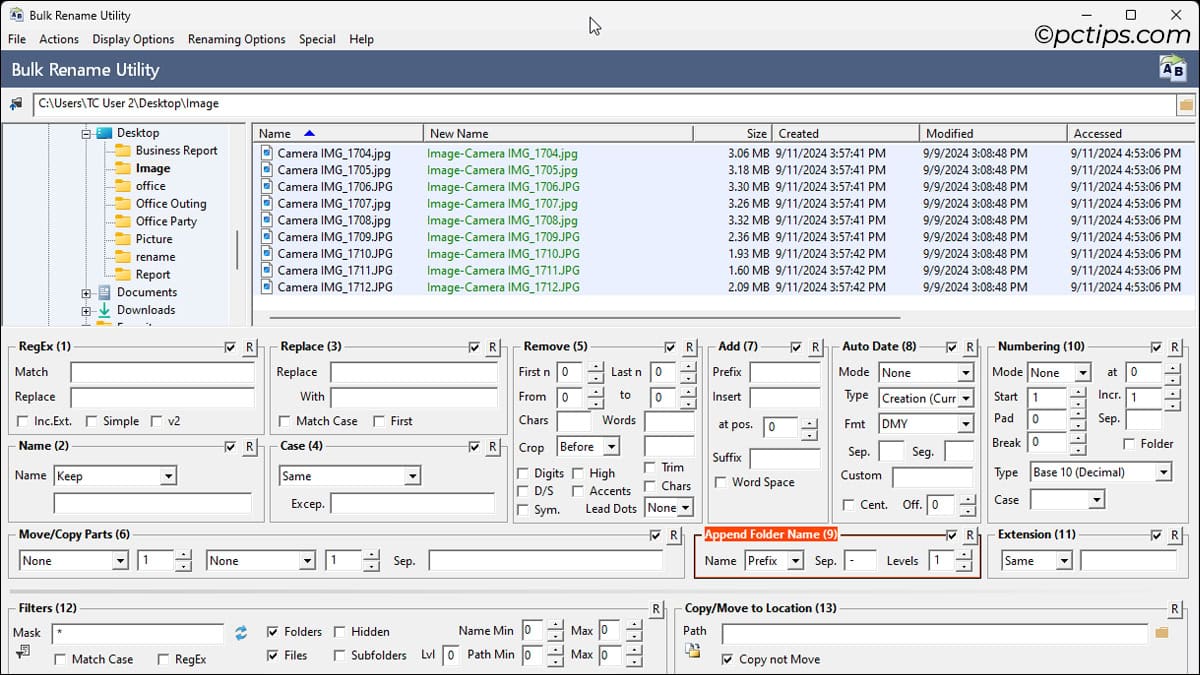Open the Numbering Type dropdown showing Base 10 (Decimal)

[x=1100, y=472]
